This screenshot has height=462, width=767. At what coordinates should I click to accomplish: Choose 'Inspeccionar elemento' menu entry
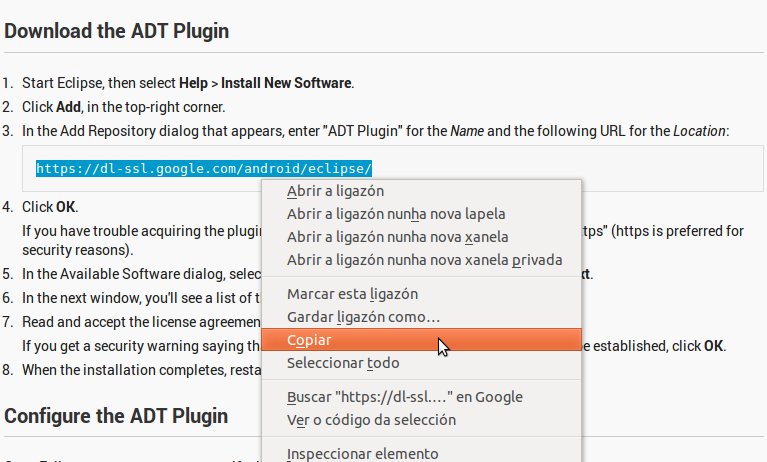422,454
